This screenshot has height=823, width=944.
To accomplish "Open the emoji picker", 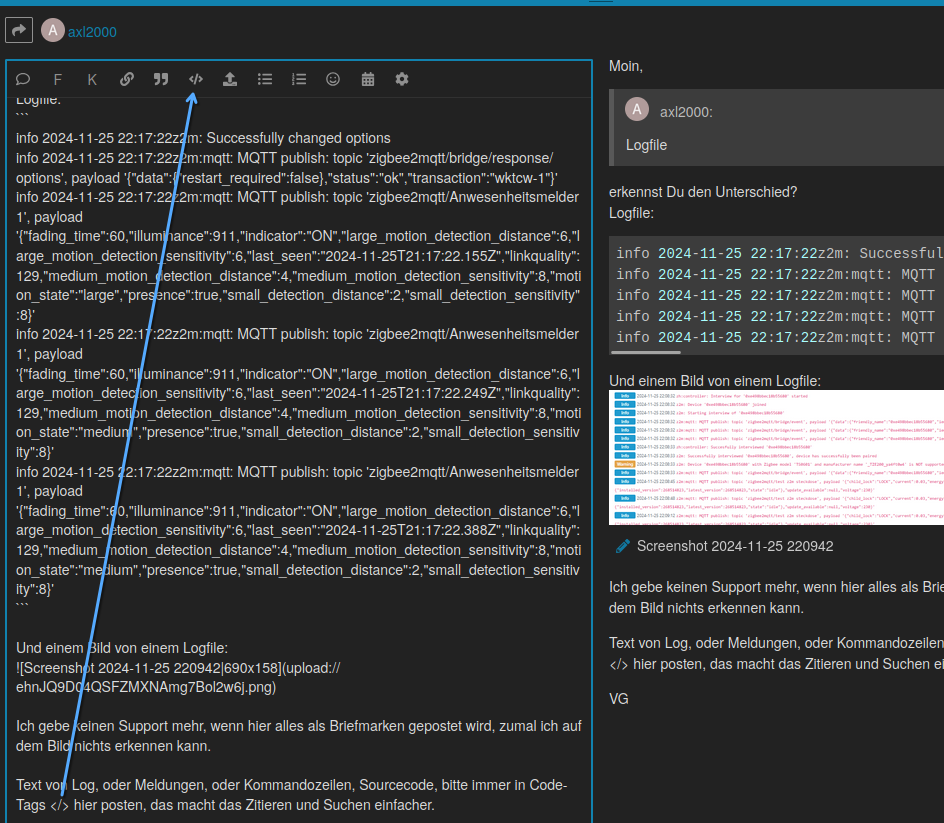I will [333, 79].
